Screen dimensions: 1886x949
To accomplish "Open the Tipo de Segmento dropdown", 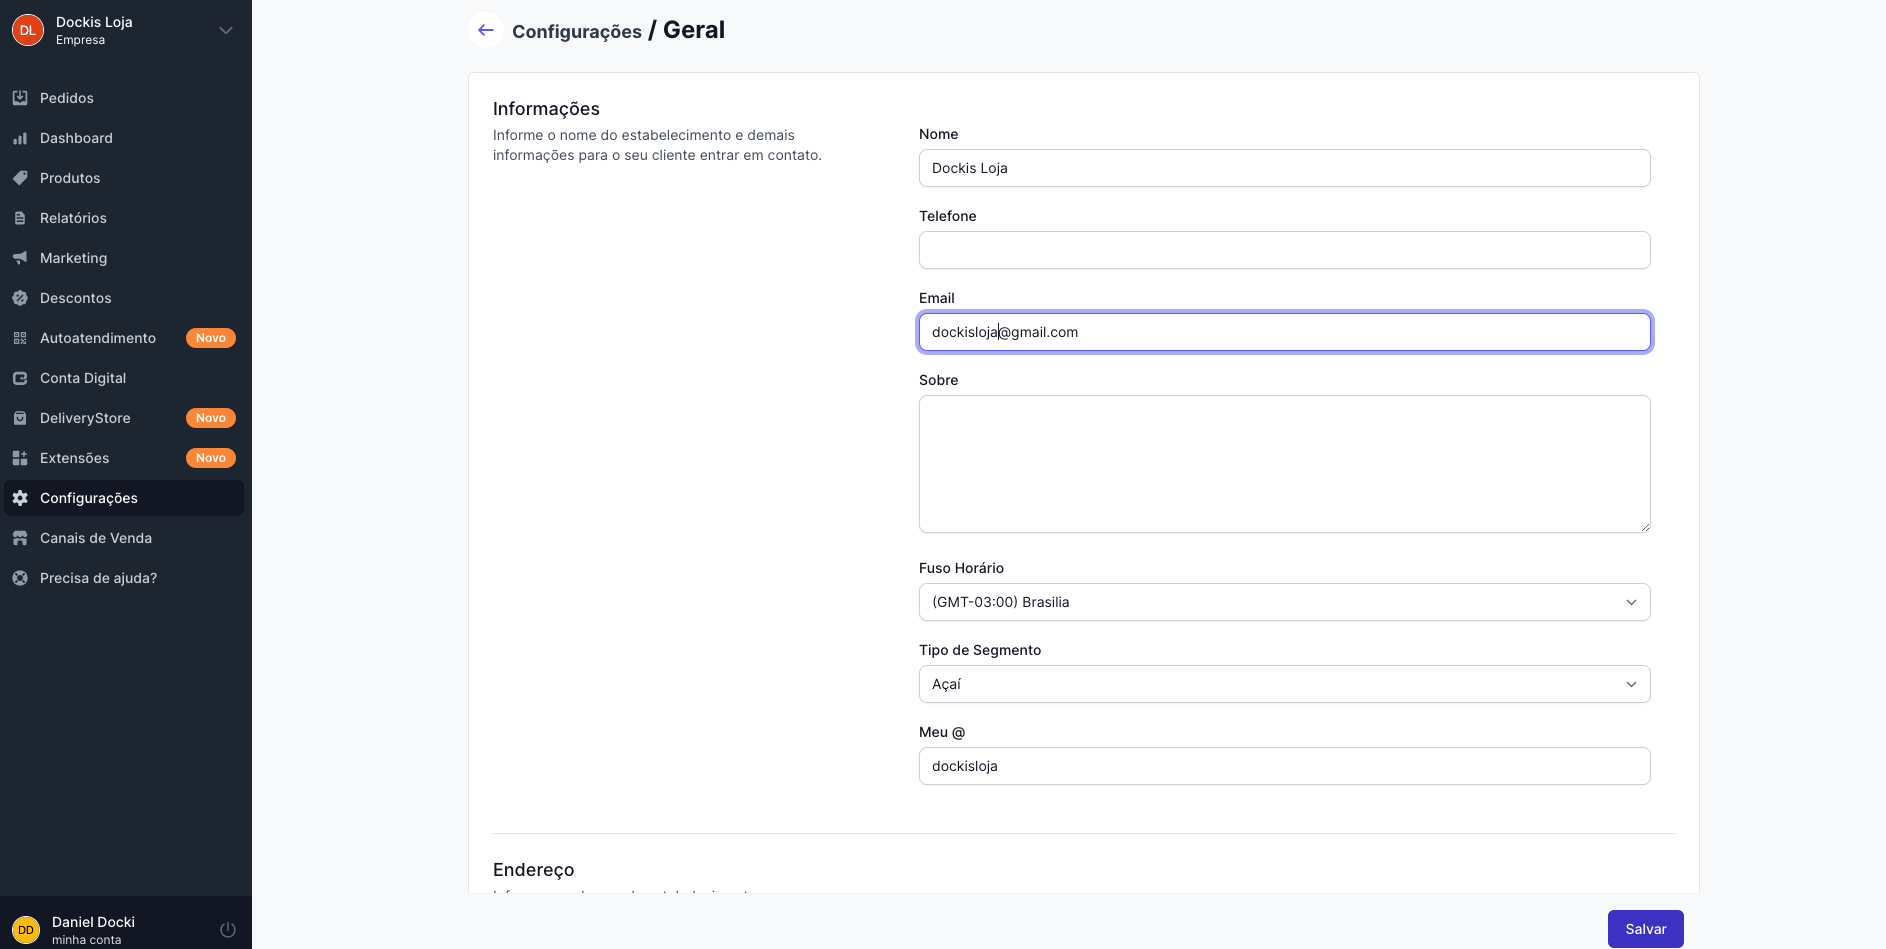I will click(x=1284, y=684).
